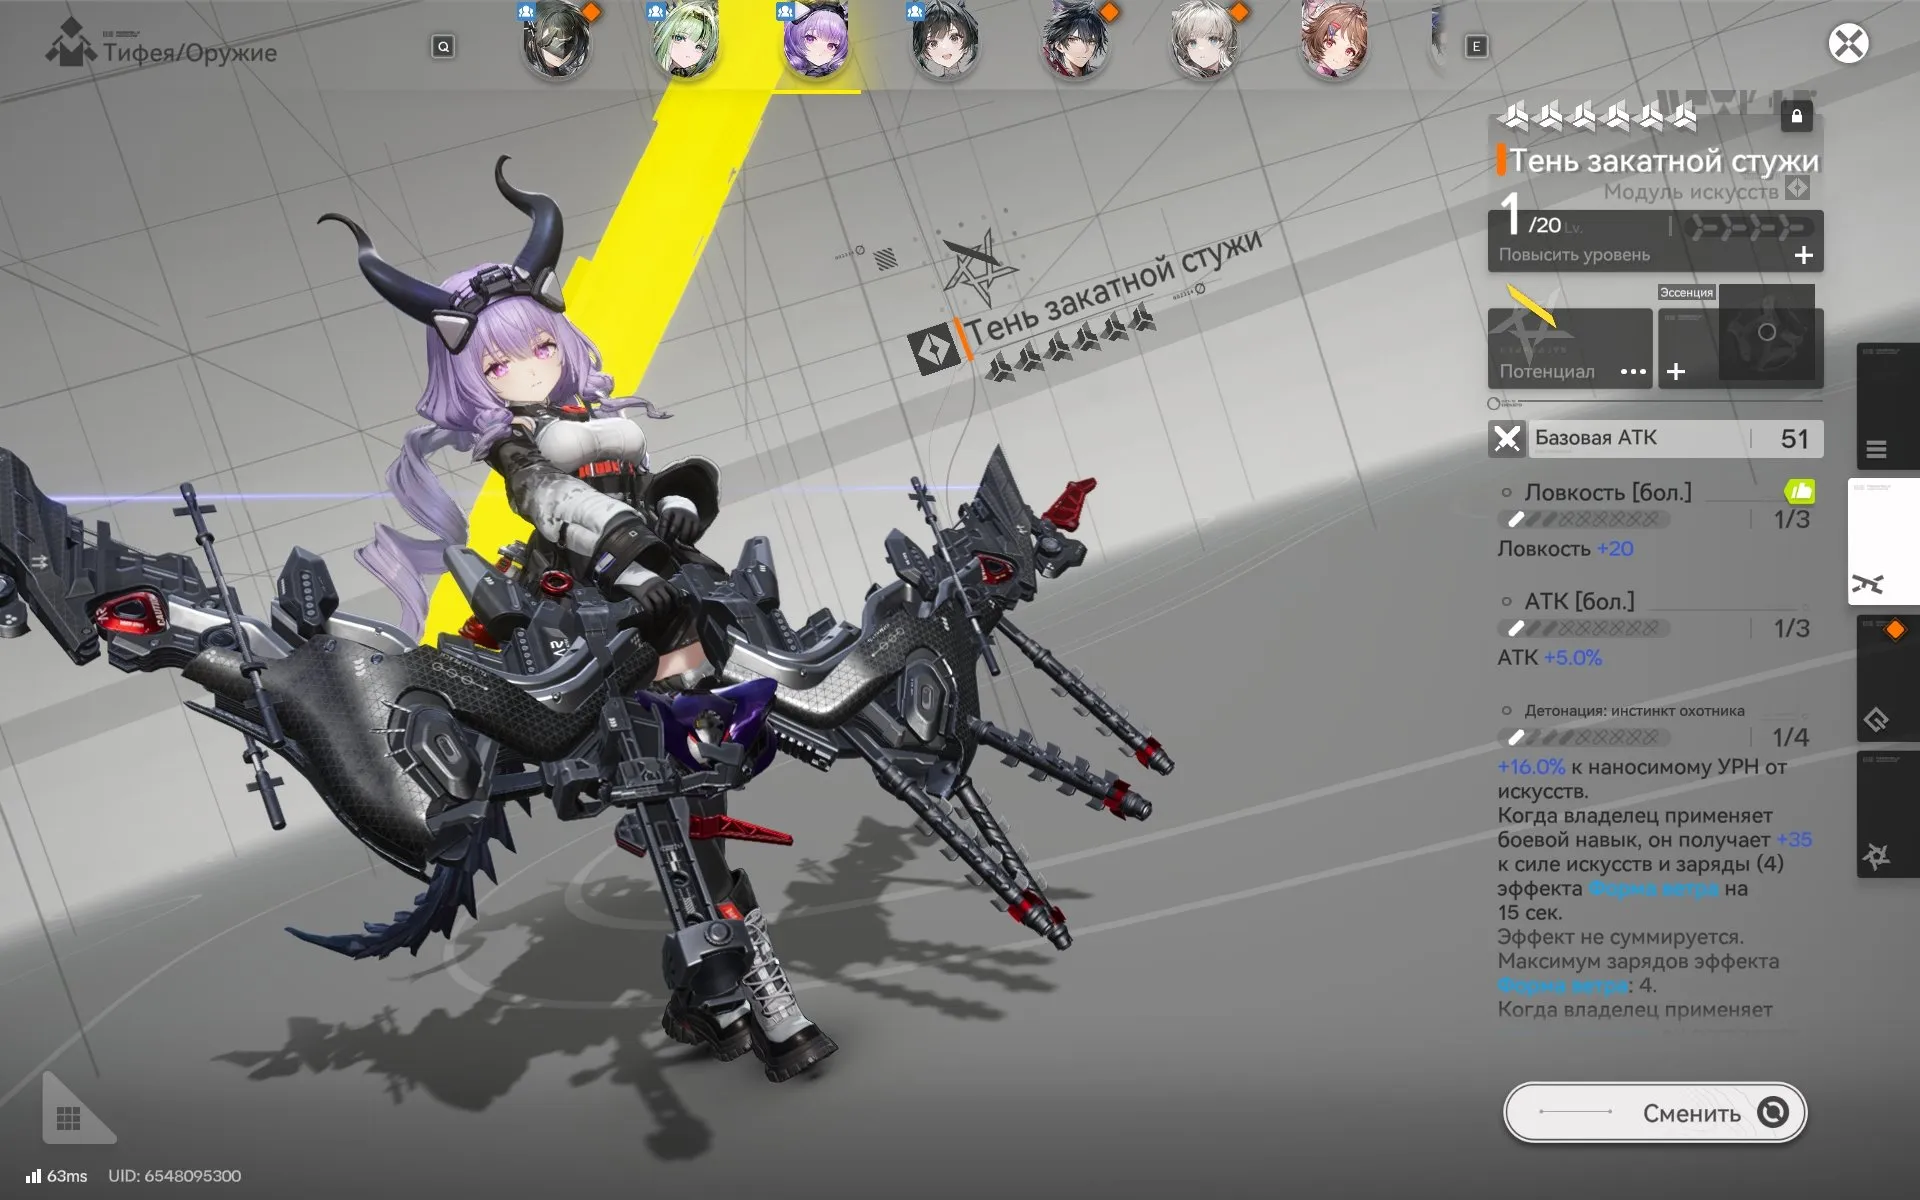
Task: Add an essence via plus icon
Action: (1676, 372)
